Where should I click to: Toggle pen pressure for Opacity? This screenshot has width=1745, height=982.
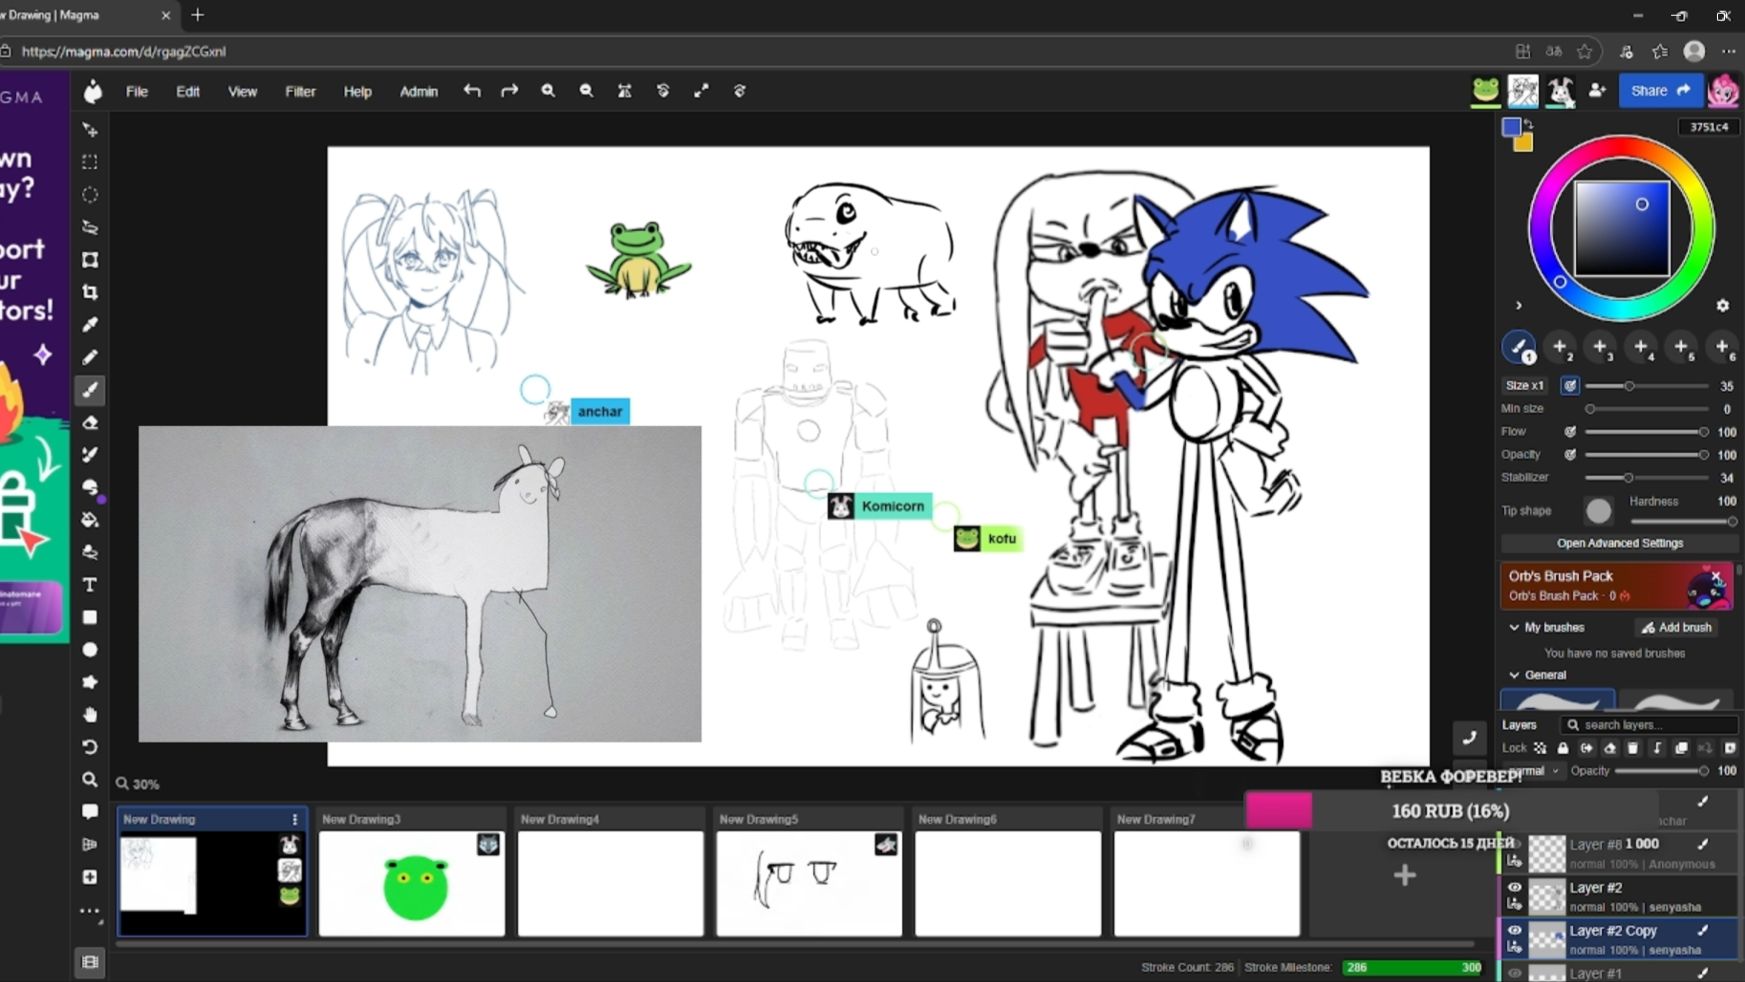pyautogui.click(x=1570, y=455)
